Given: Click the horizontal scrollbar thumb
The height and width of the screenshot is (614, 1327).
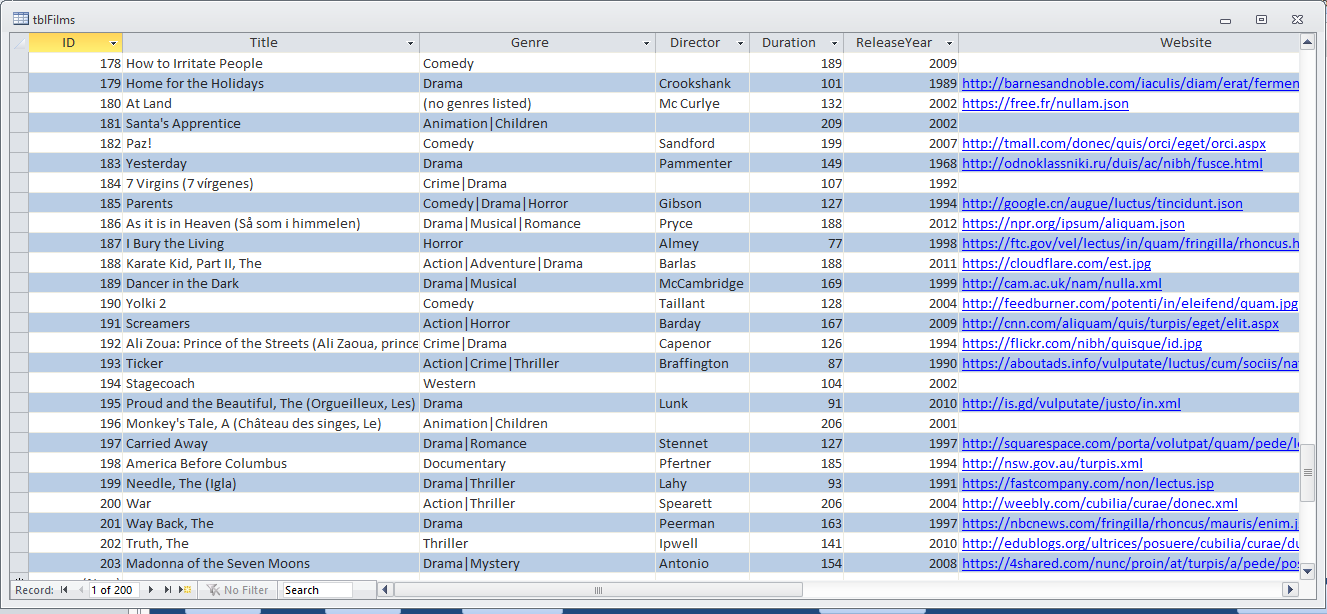Looking at the screenshot, I should point(598,590).
